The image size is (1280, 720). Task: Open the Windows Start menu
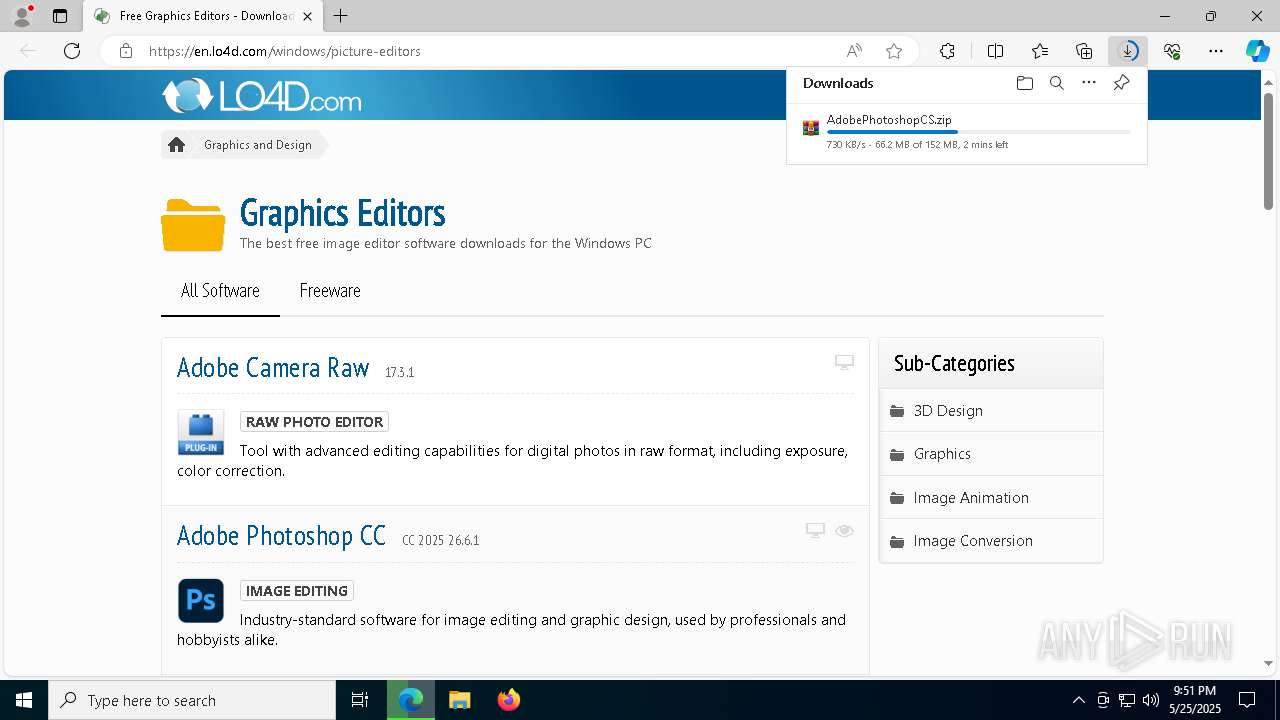tap(24, 700)
